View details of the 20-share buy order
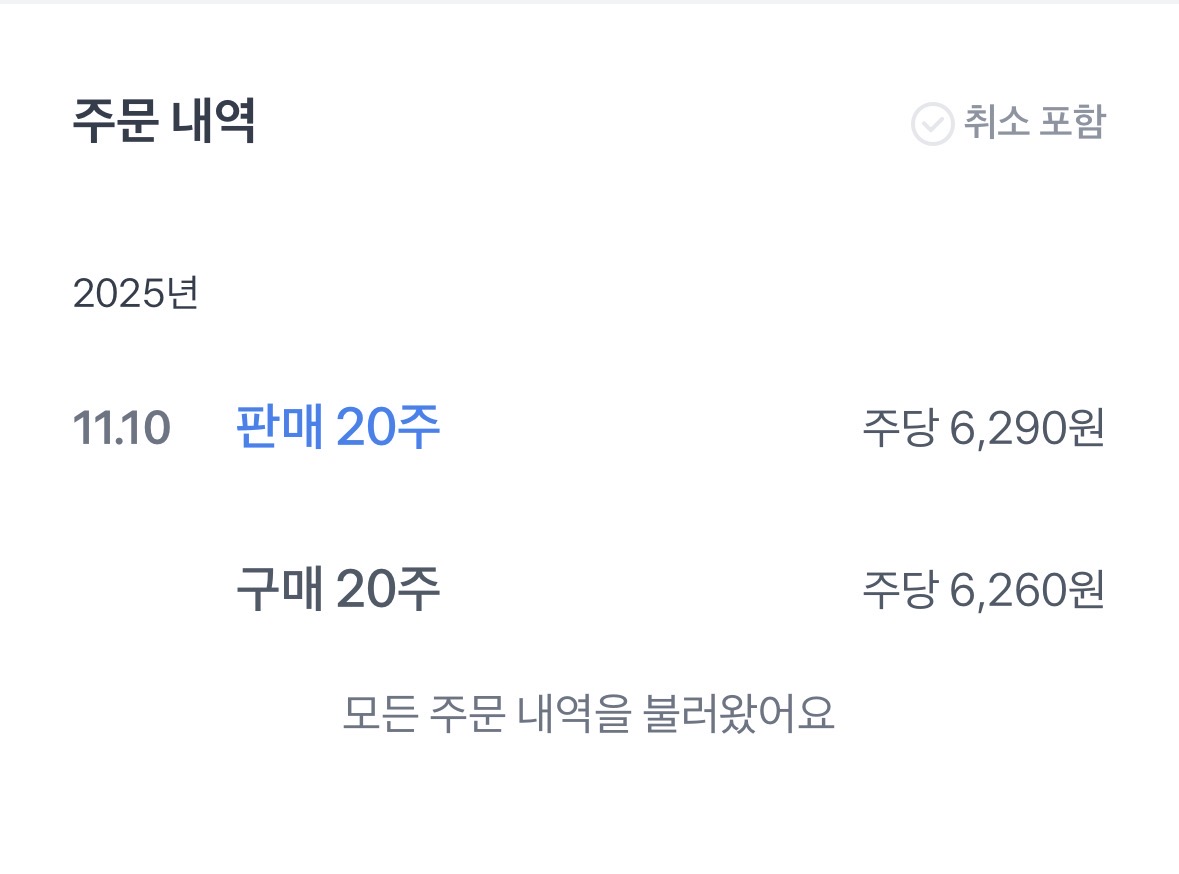Screen dimensions: 1179x874 pyautogui.click(x=338, y=590)
